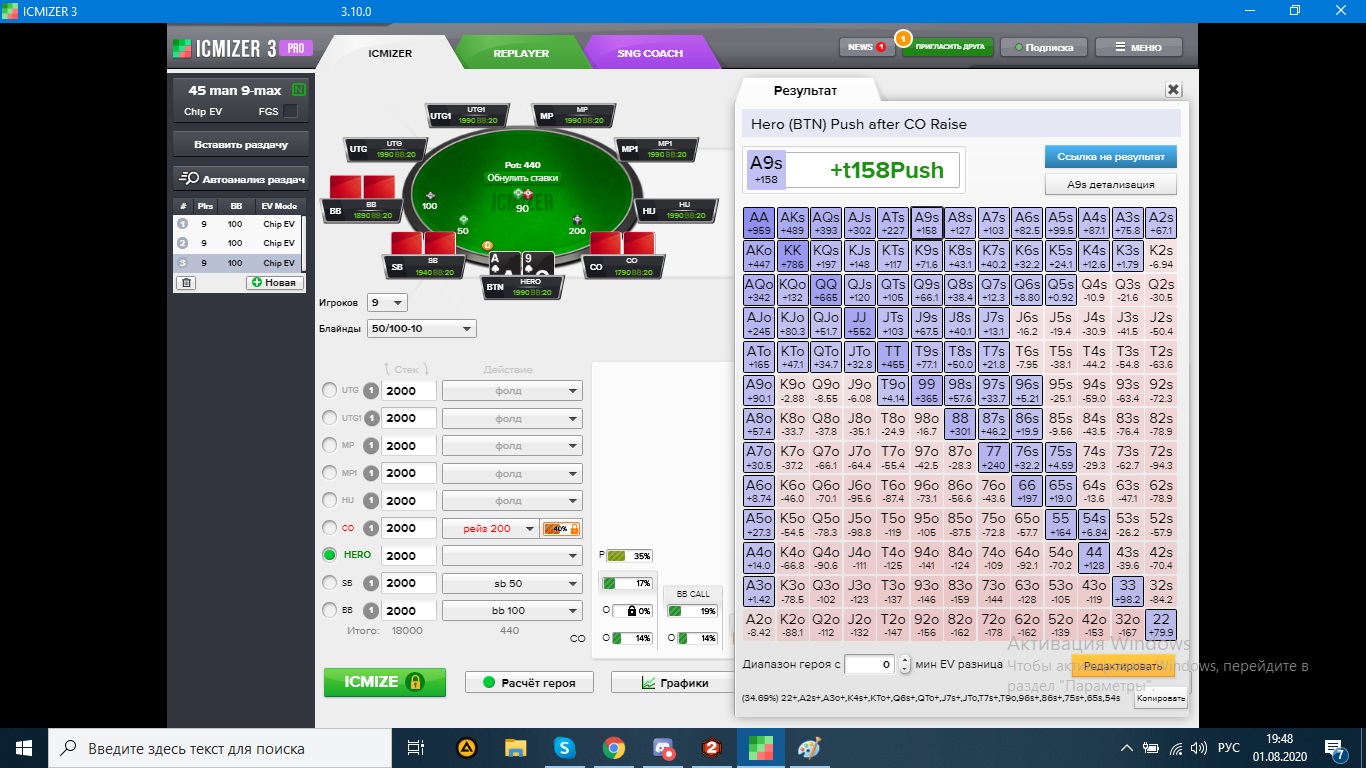Image resolution: width=1366 pixels, height=768 pixels.
Task: Click the gray 1 badge in the UTG row
Action: [x=370, y=391]
